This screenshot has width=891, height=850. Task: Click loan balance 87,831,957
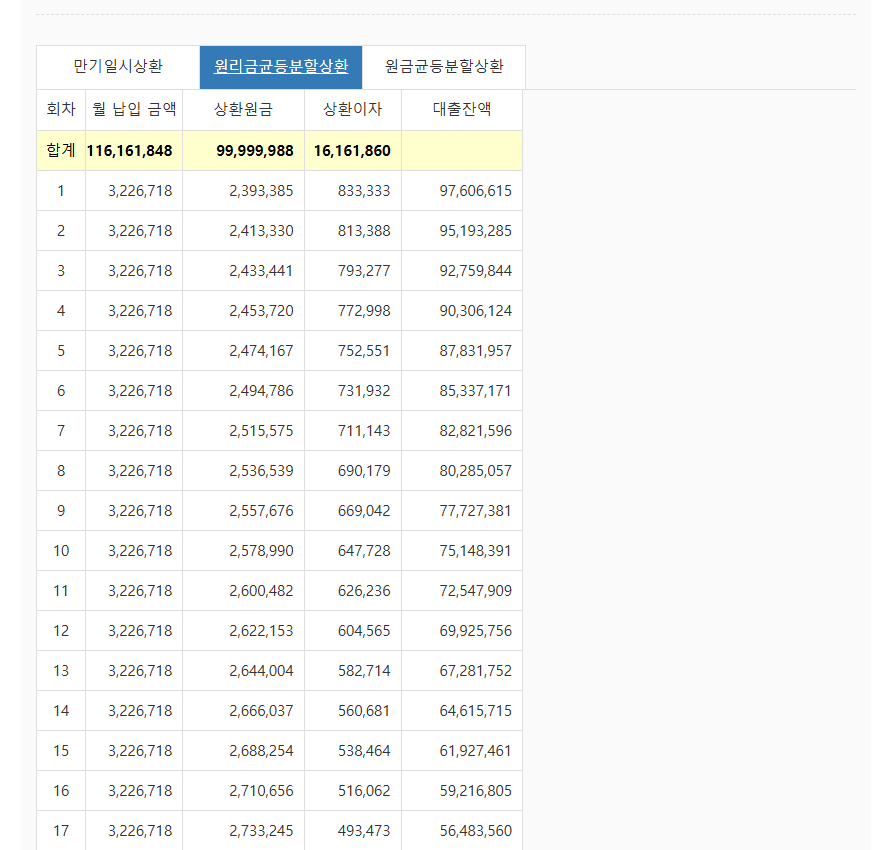pyautogui.click(x=476, y=351)
